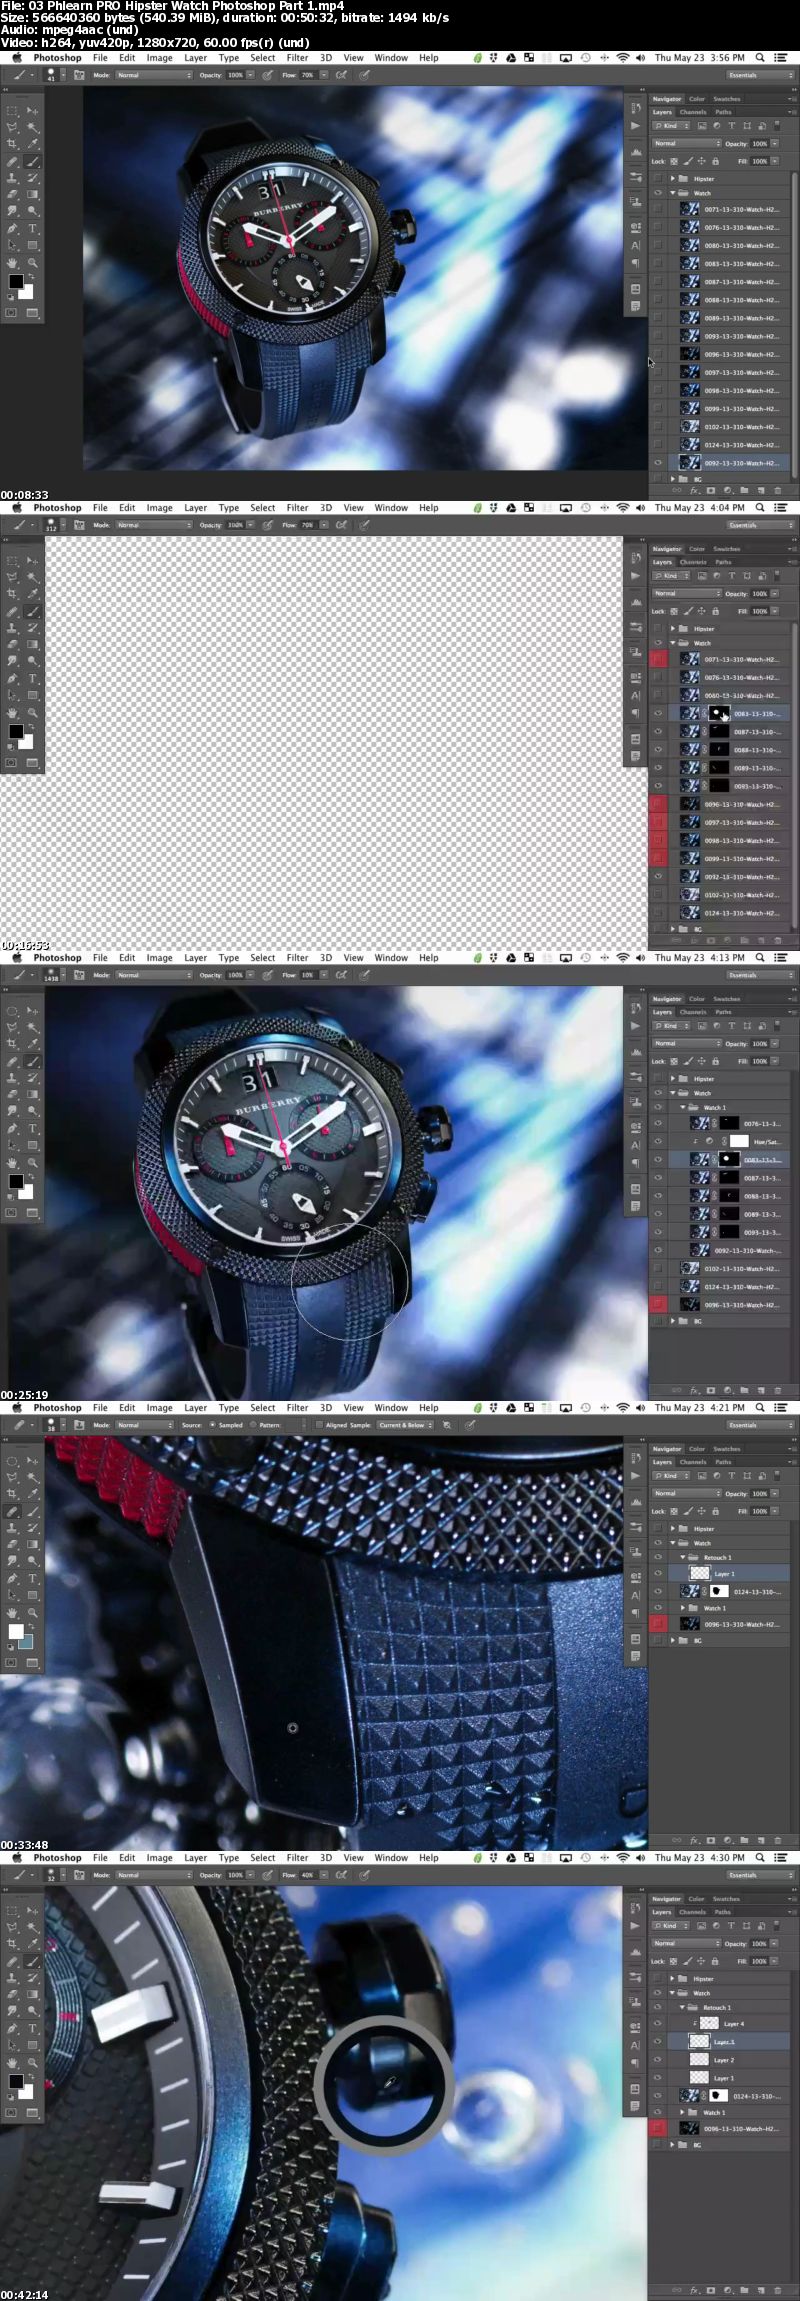
Task: Collapse the Retouch 1 group, 00:33:48 frame
Action: pos(684,1557)
